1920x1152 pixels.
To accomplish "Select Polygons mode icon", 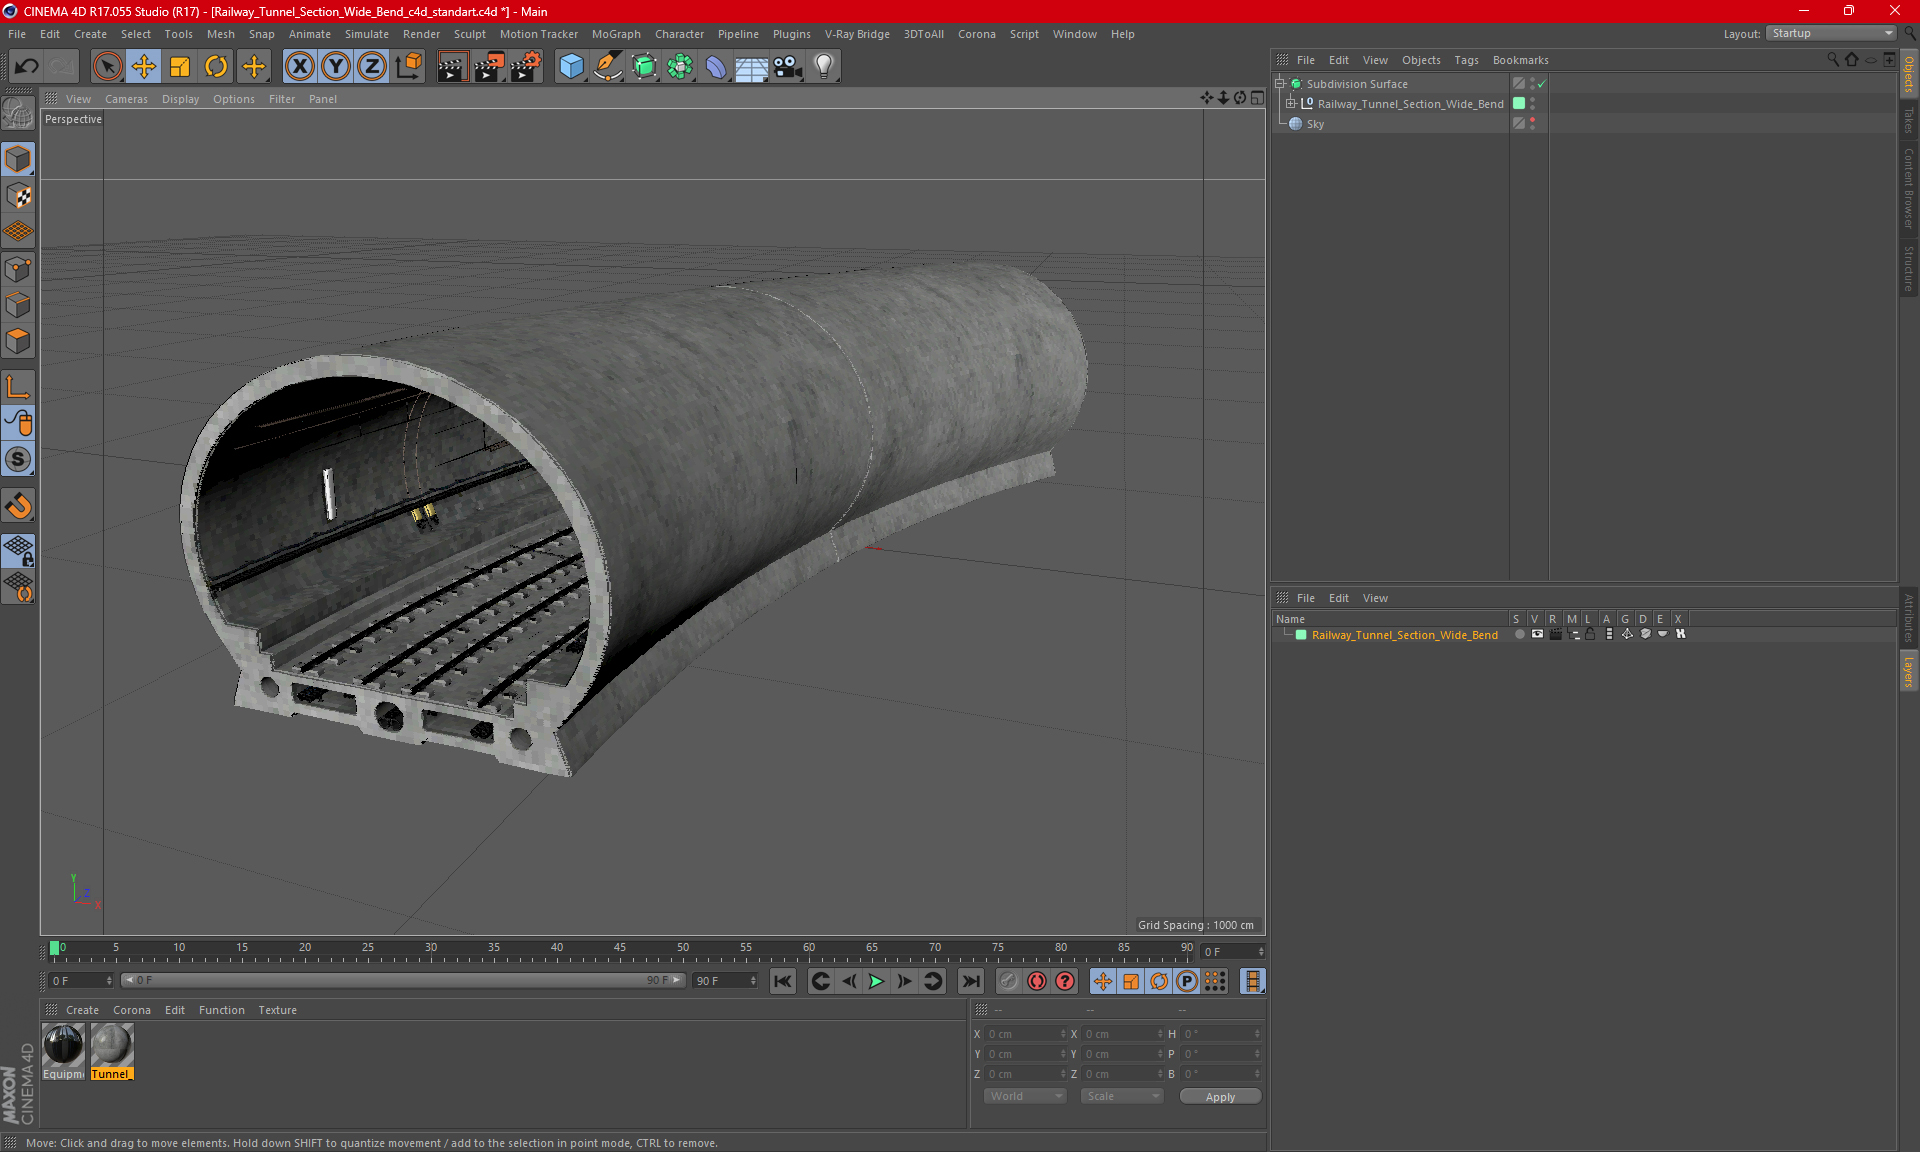I will point(18,341).
